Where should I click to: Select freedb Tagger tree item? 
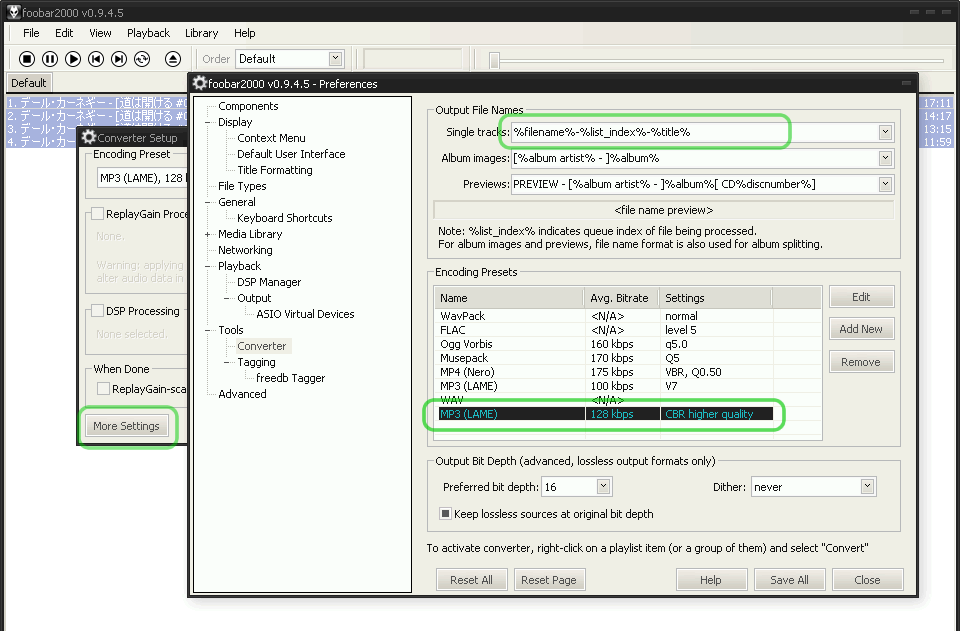click(x=290, y=378)
